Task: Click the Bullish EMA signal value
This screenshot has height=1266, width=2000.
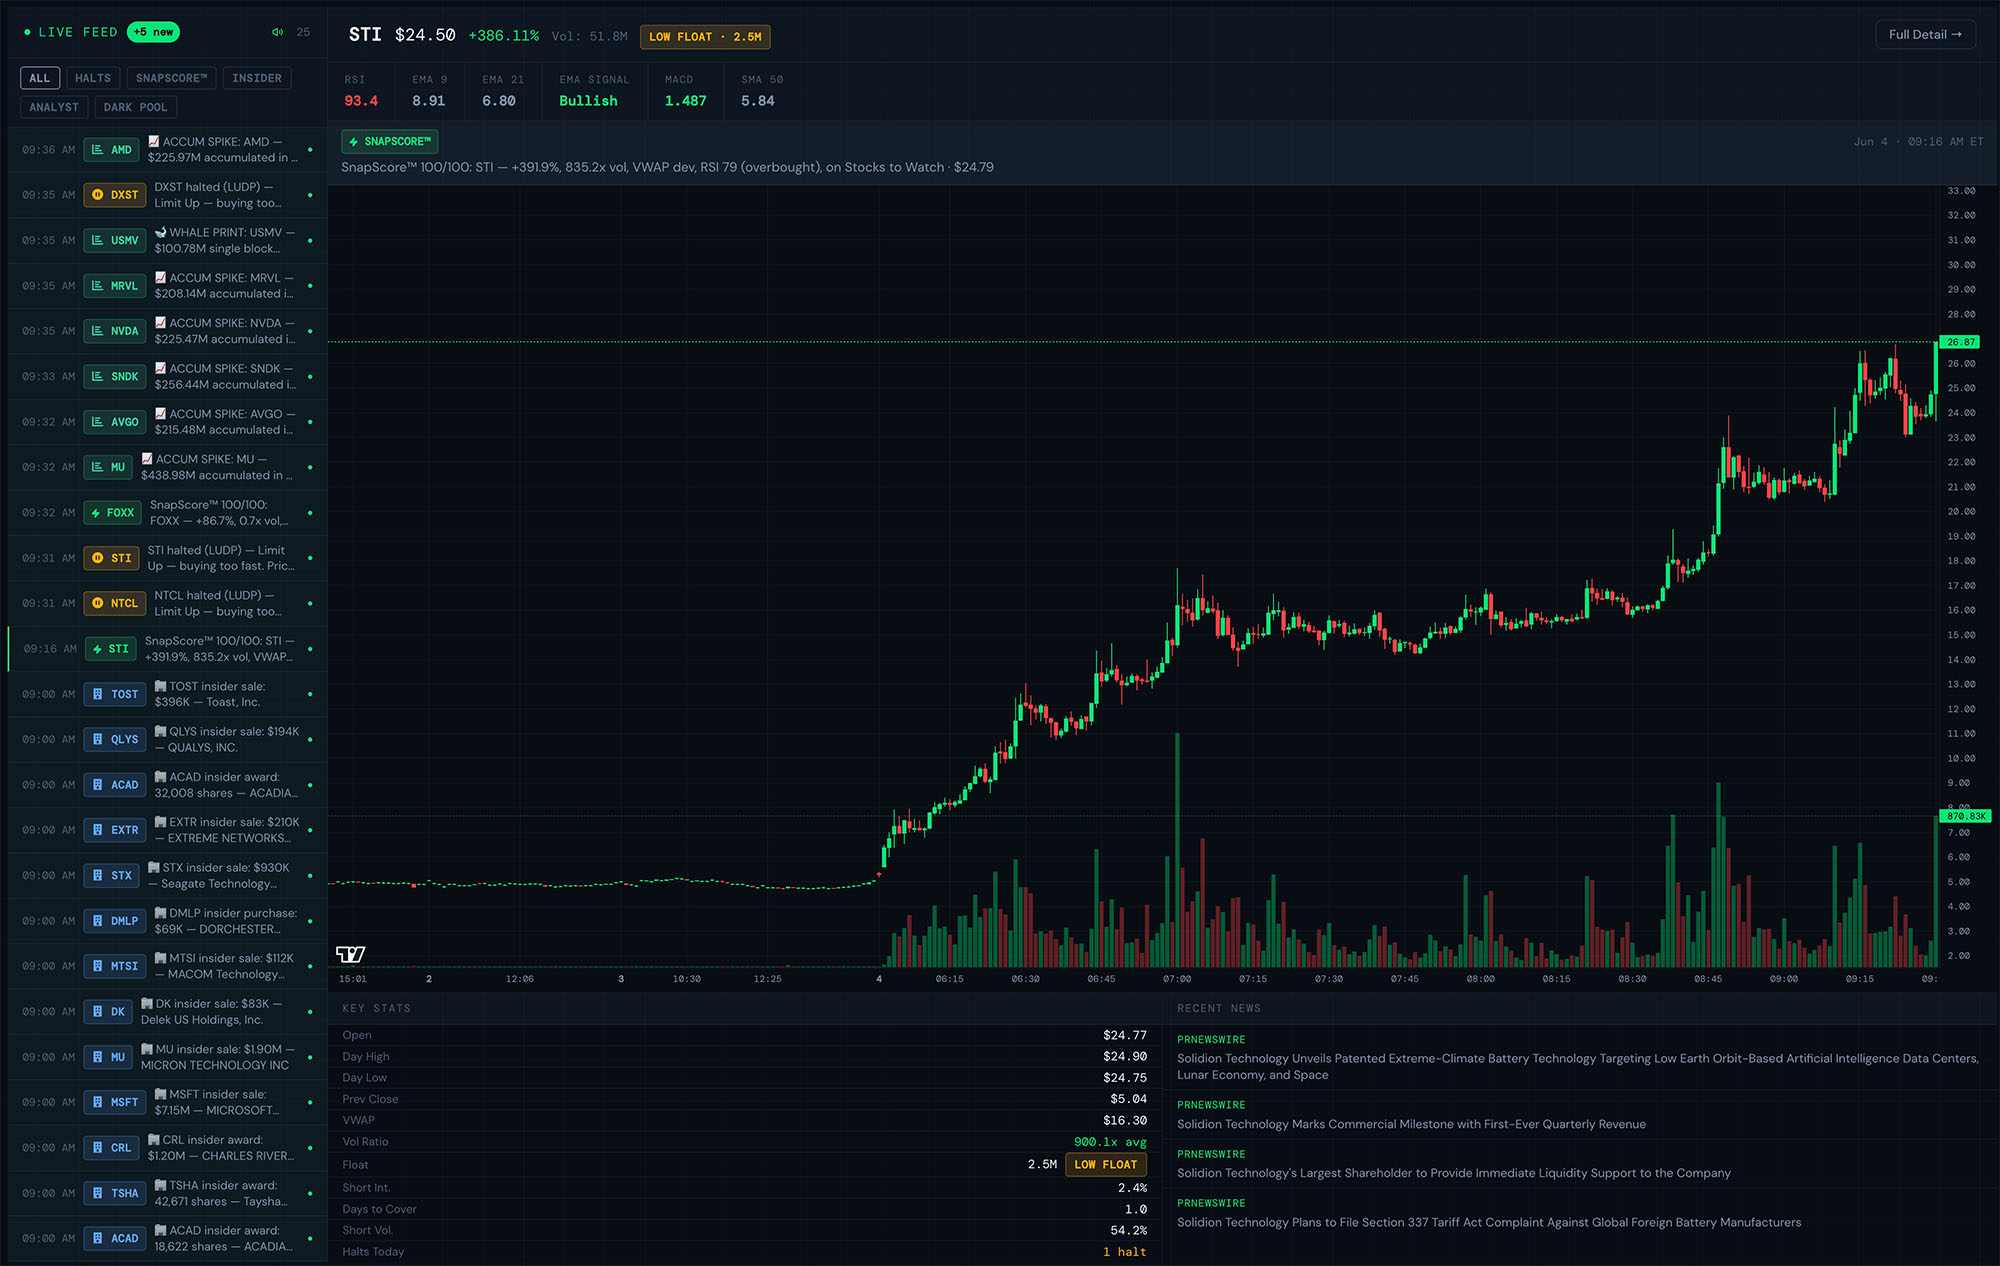Action: point(588,101)
